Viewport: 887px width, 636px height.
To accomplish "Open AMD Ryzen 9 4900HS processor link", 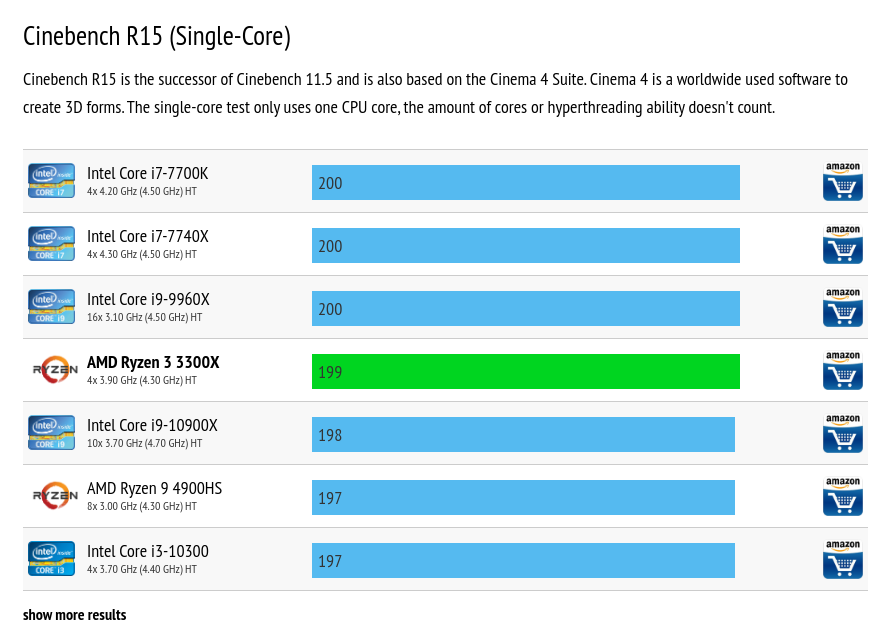I will coord(154,489).
